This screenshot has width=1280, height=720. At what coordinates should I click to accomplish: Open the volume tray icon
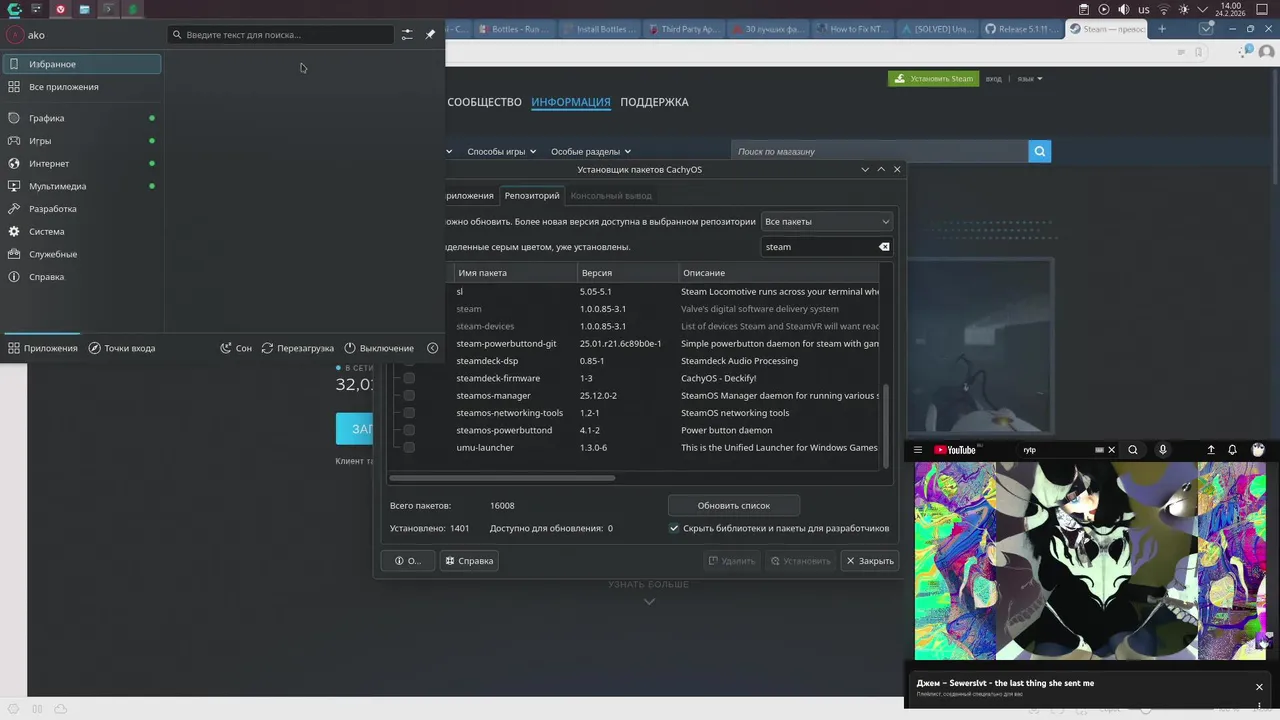tap(1124, 9)
